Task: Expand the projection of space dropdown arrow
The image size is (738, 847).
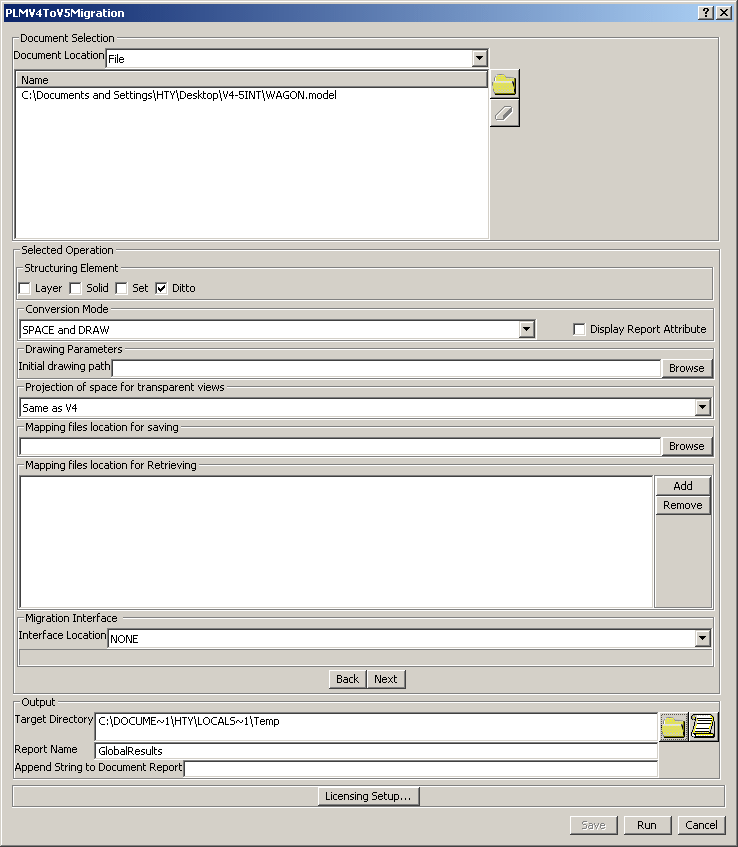Action: 702,407
